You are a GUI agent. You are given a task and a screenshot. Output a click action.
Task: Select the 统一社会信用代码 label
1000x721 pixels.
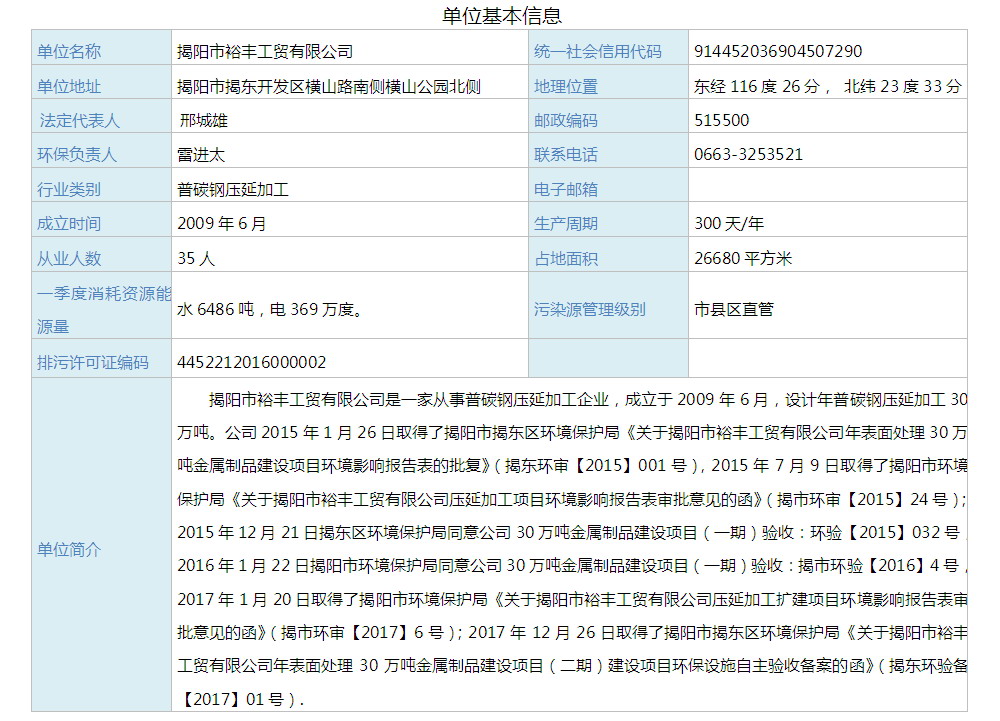point(598,52)
